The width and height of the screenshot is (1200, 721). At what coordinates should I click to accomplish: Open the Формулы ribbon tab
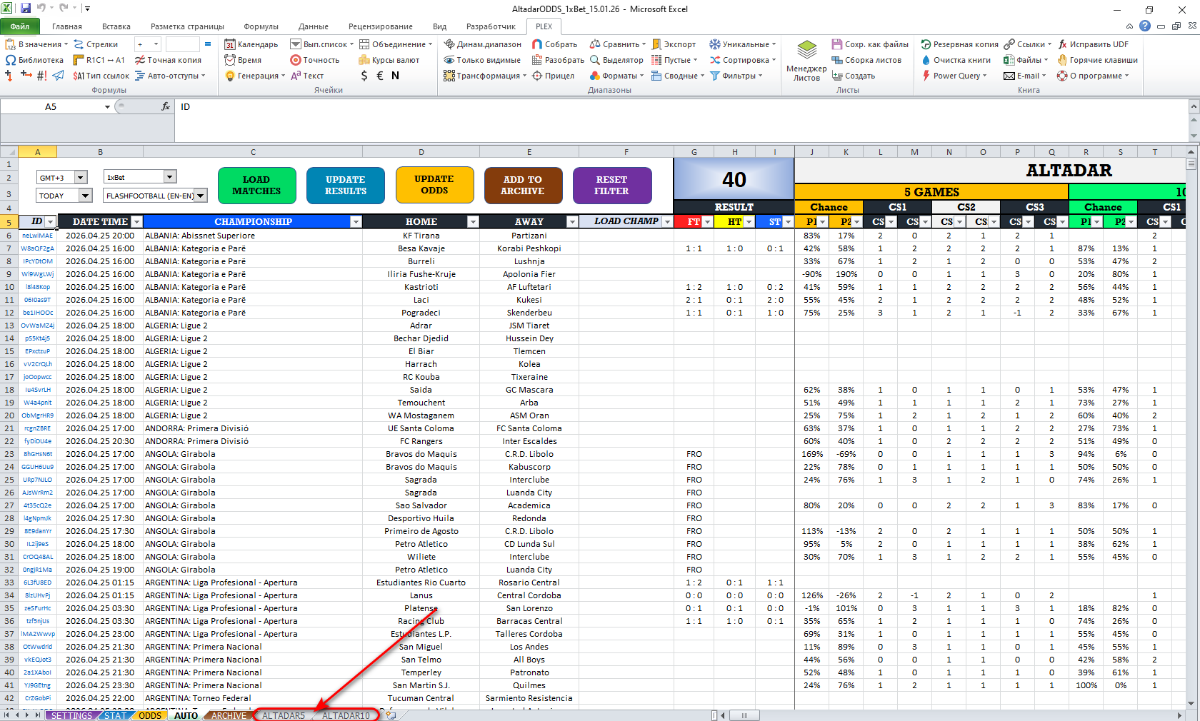(x=261, y=27)
